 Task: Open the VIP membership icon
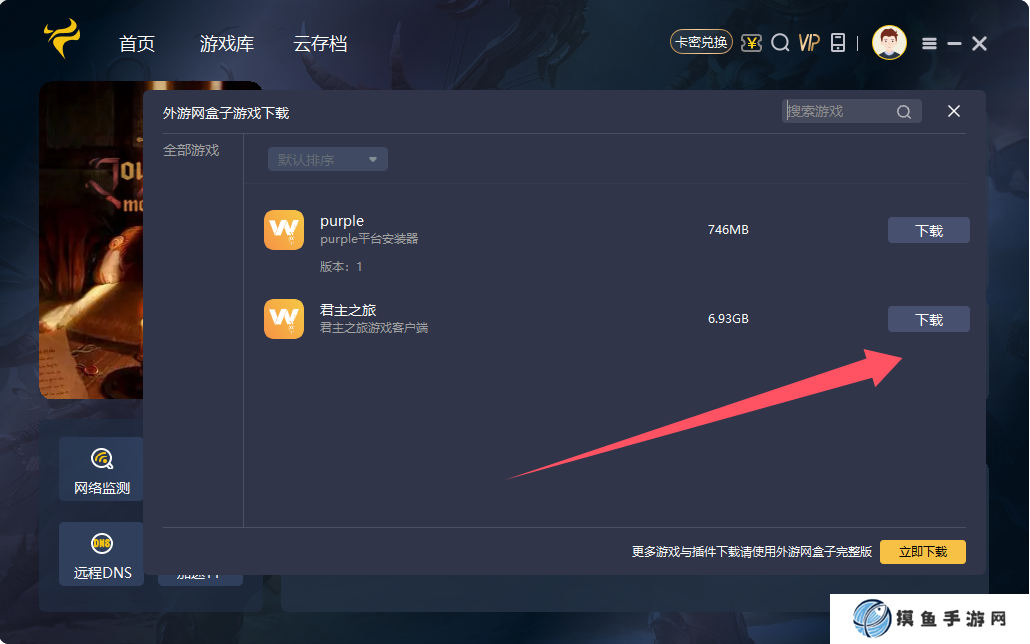(808, 43)
